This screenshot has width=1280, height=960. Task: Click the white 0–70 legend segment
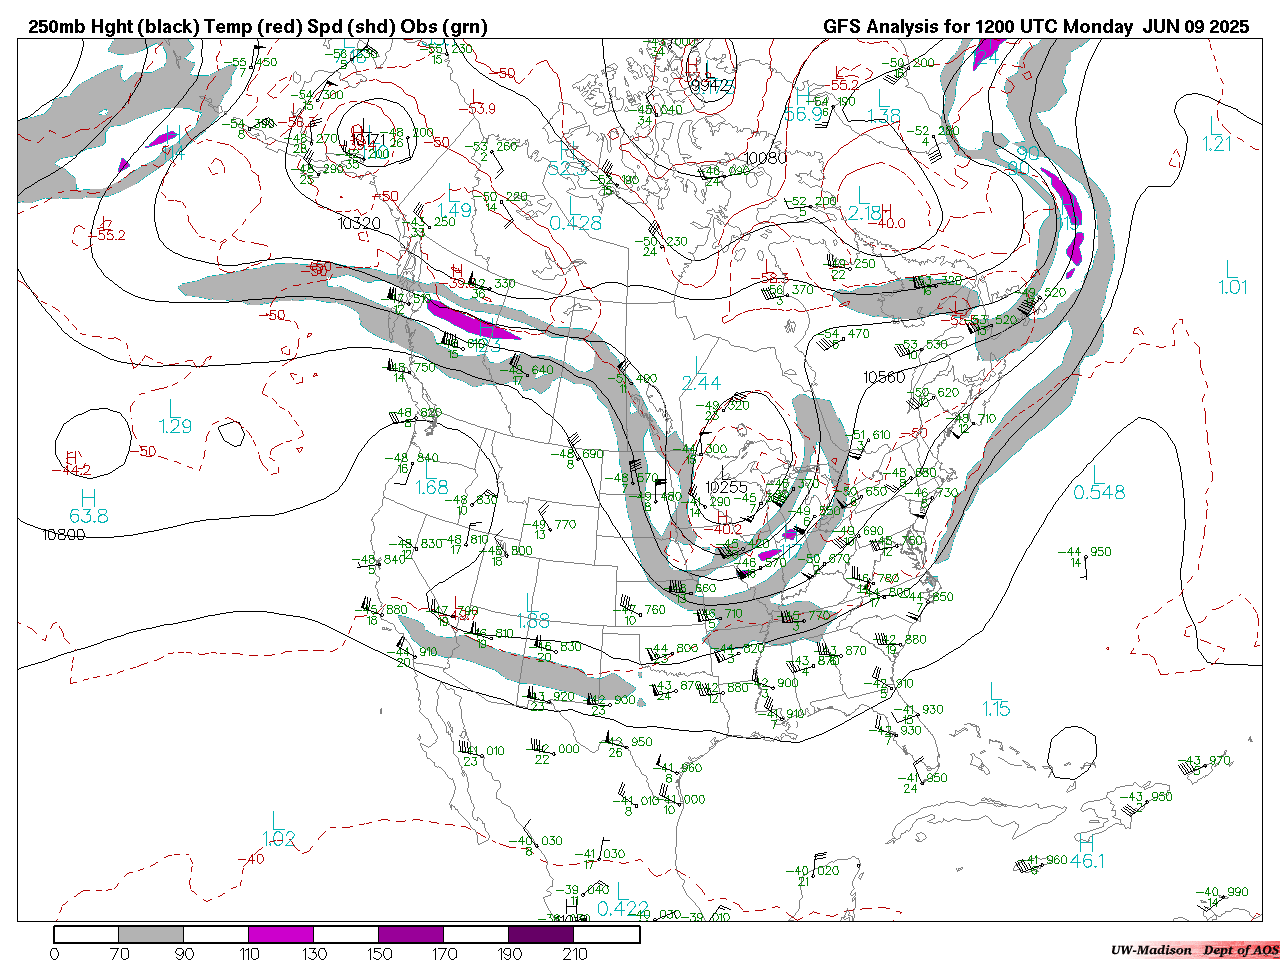[86, 935]
